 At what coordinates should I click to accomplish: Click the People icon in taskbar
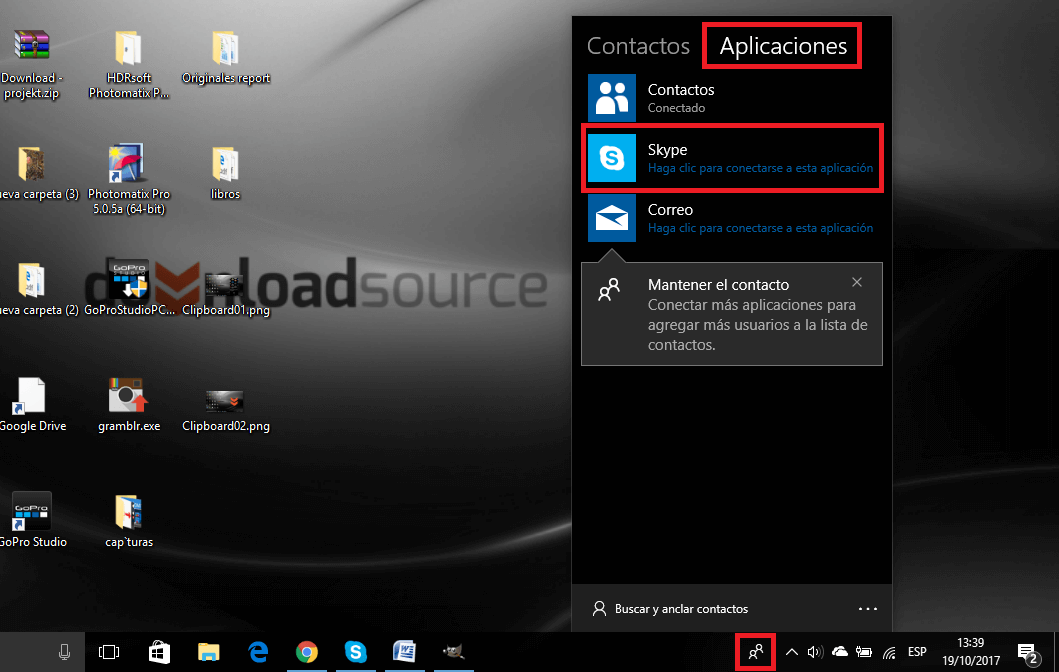click(756, 652)
